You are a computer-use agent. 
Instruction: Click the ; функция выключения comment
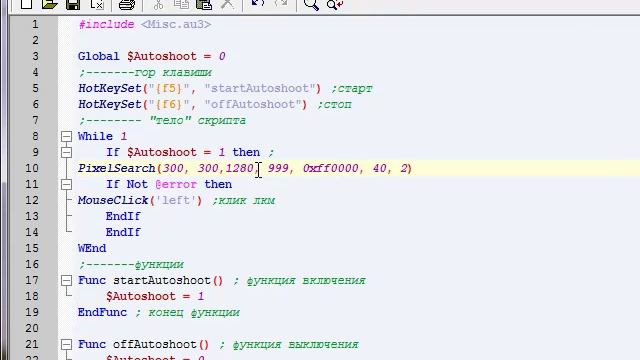click(x=289, y=344)
